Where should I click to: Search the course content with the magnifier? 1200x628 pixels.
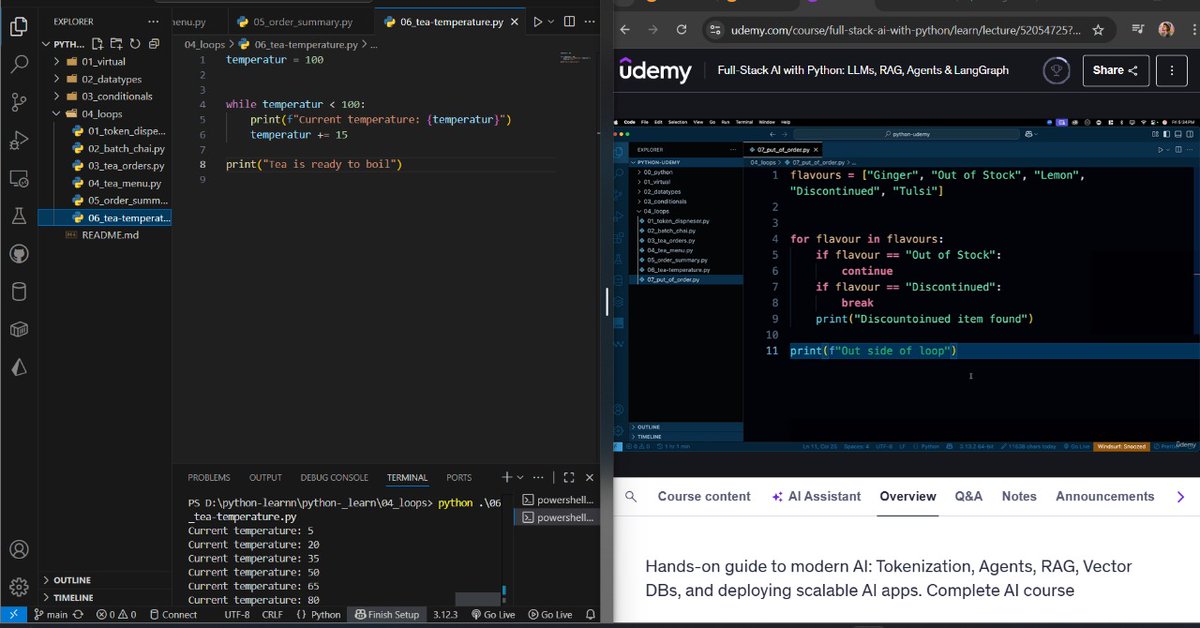pyautogui.click(x=631, y=496)
